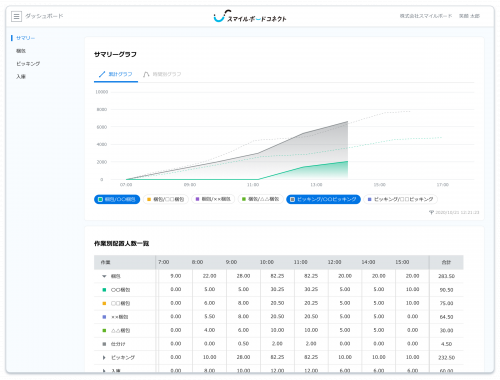Click the curve icon on second graph tab

(x=146, y=74)
